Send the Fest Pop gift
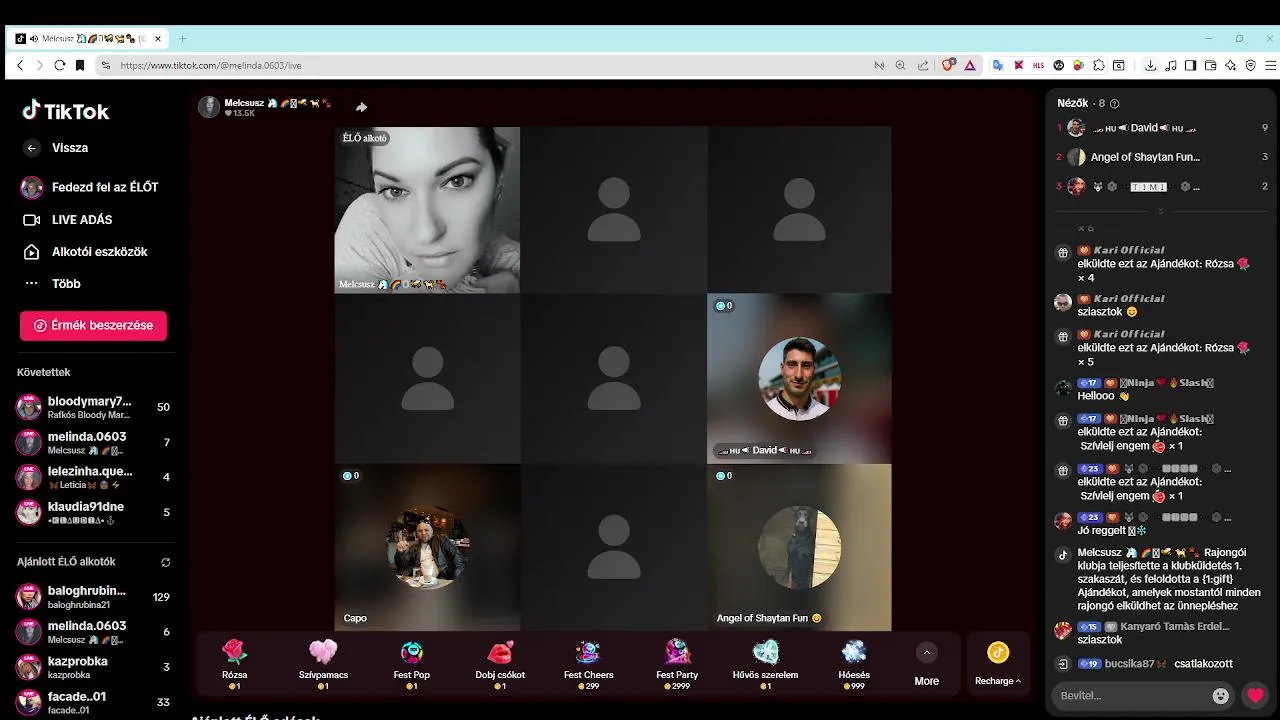The height and width of the screenshot is (720, 1280). pos(412,664)
